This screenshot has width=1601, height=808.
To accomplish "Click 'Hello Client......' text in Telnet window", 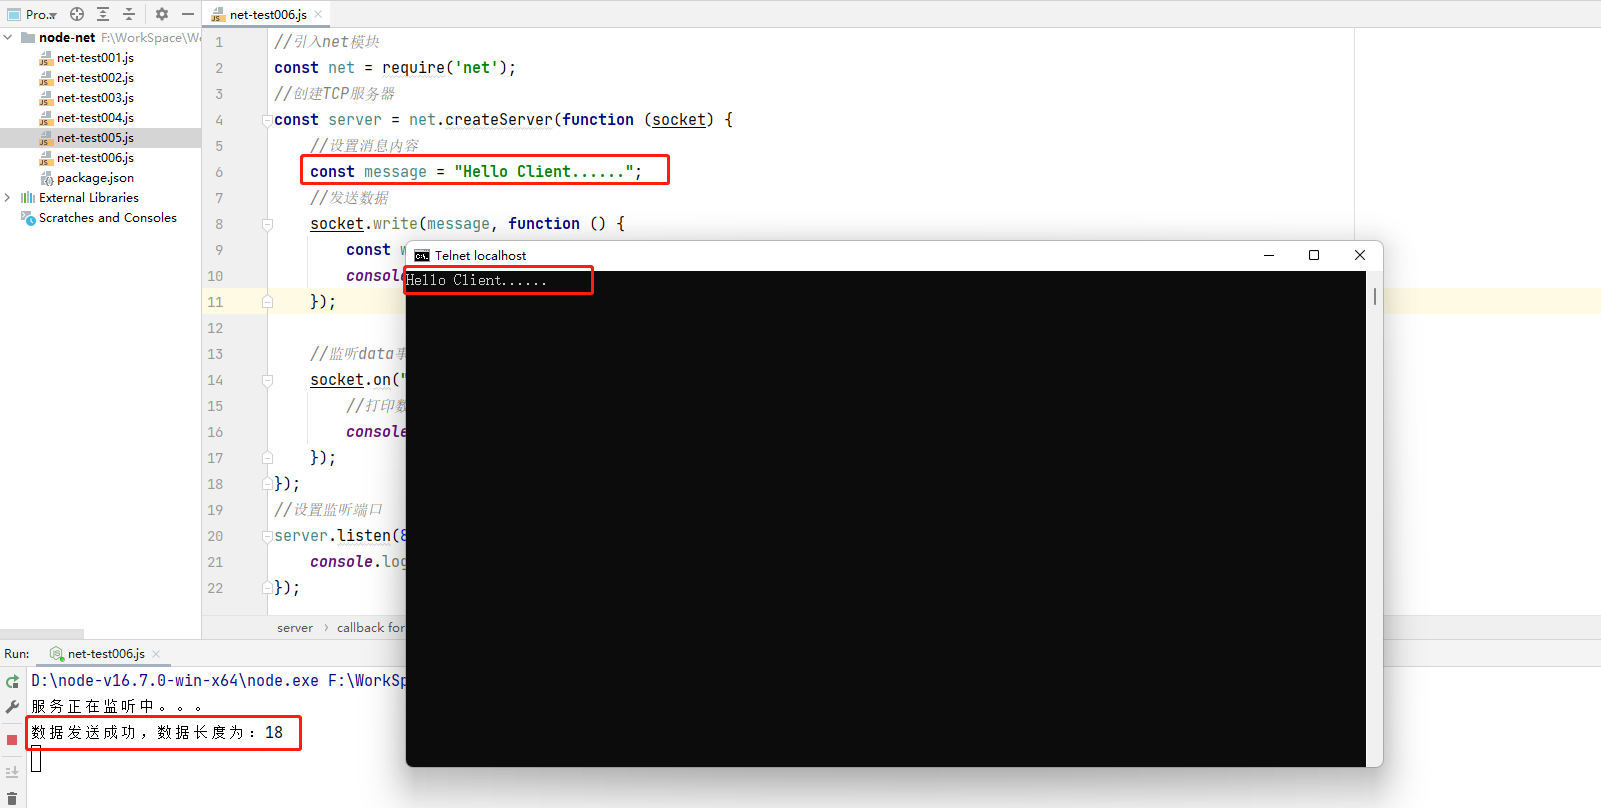I will click(x=476, y=281).
